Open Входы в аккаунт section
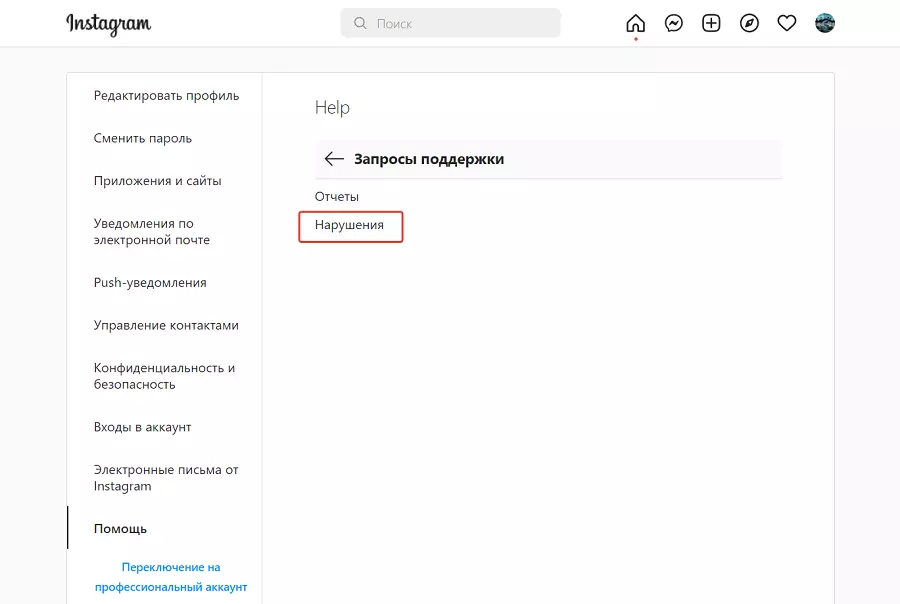The image size is (900, 604). pyautogui.click(x=142, y=427)
